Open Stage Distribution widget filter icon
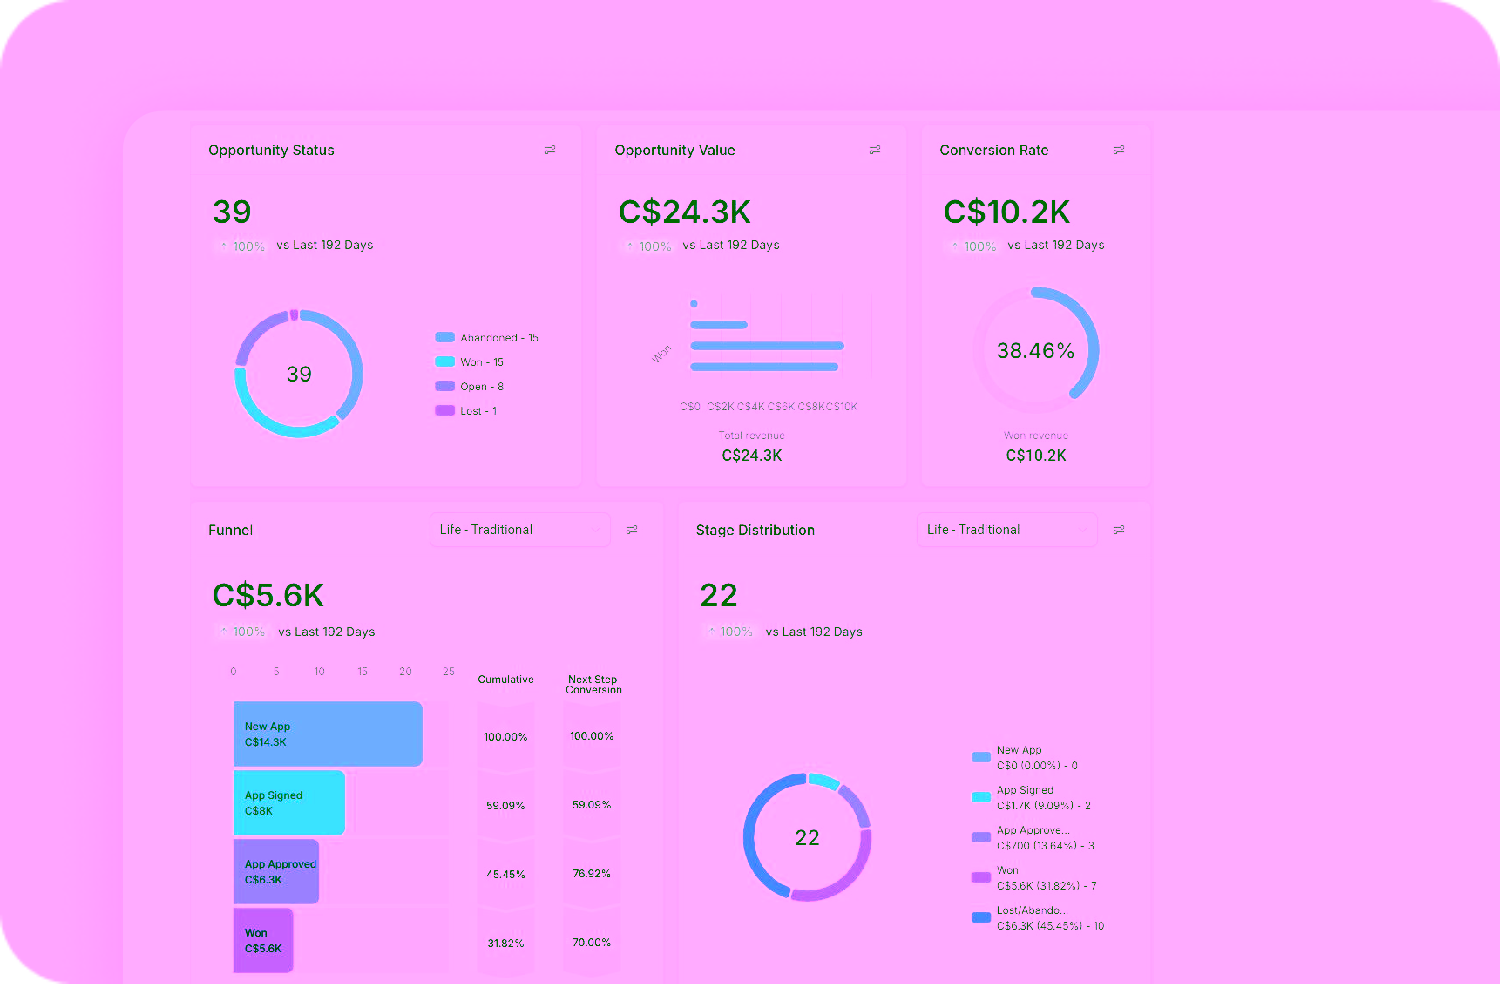Screen dimensions: 1500x984 pyautogui.click(x=1119, y=530)
